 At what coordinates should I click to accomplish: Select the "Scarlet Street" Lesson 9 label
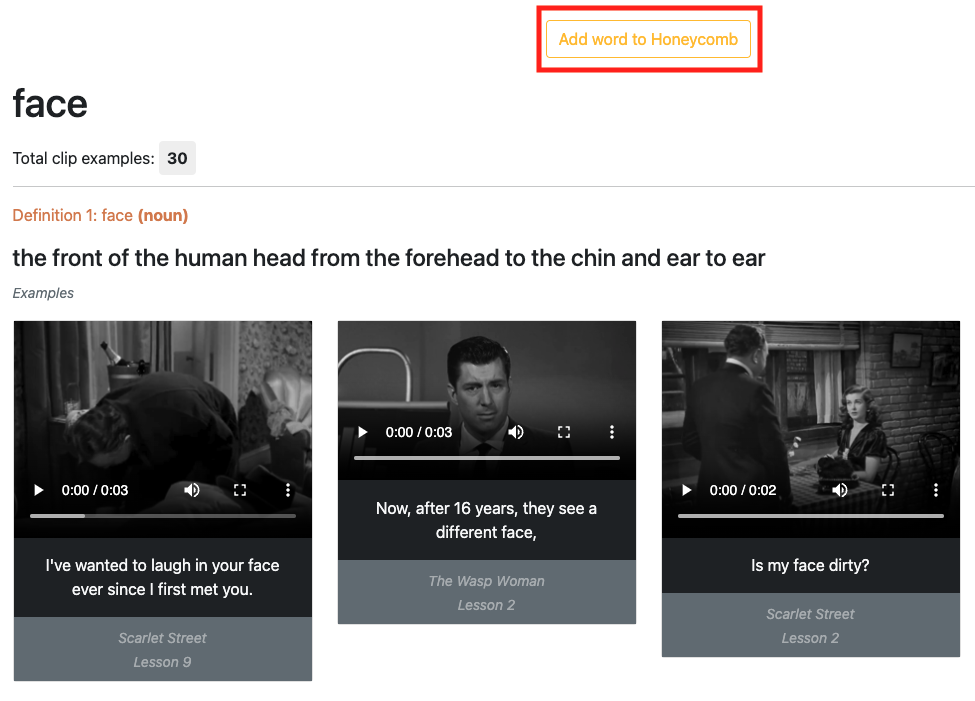tap(162, 649)
